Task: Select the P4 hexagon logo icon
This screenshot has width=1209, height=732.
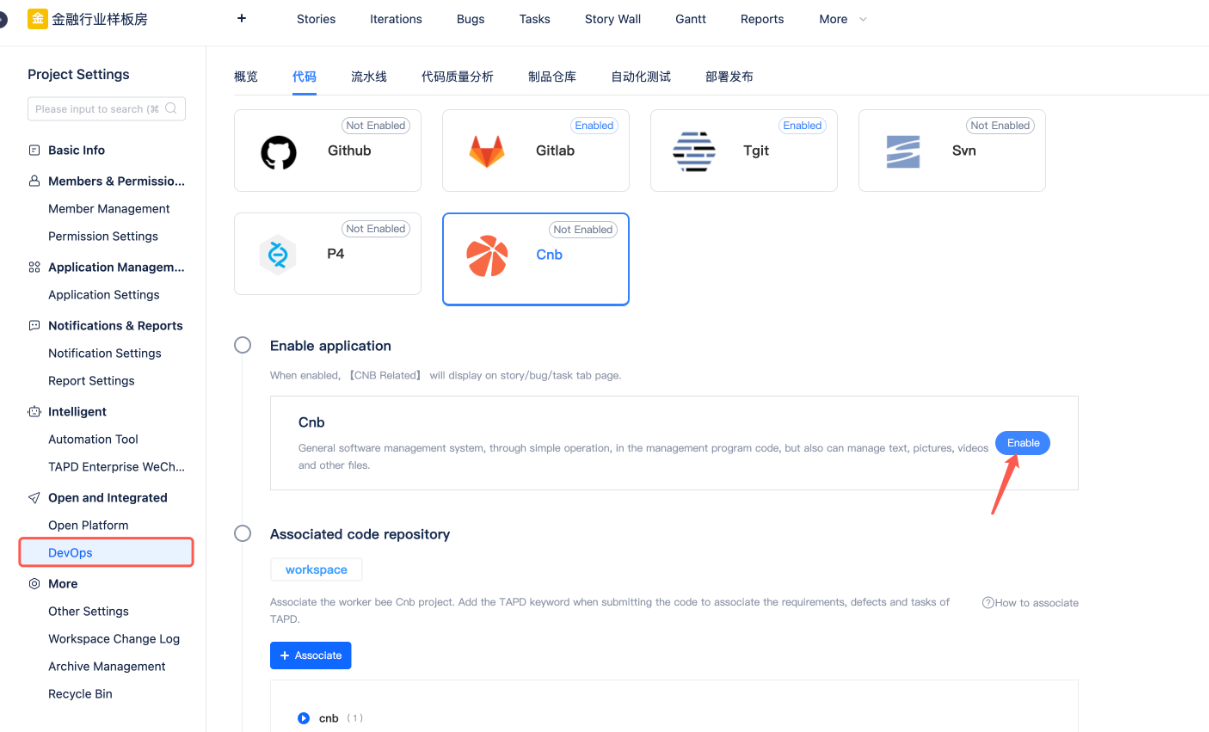Action: [278, 255]
